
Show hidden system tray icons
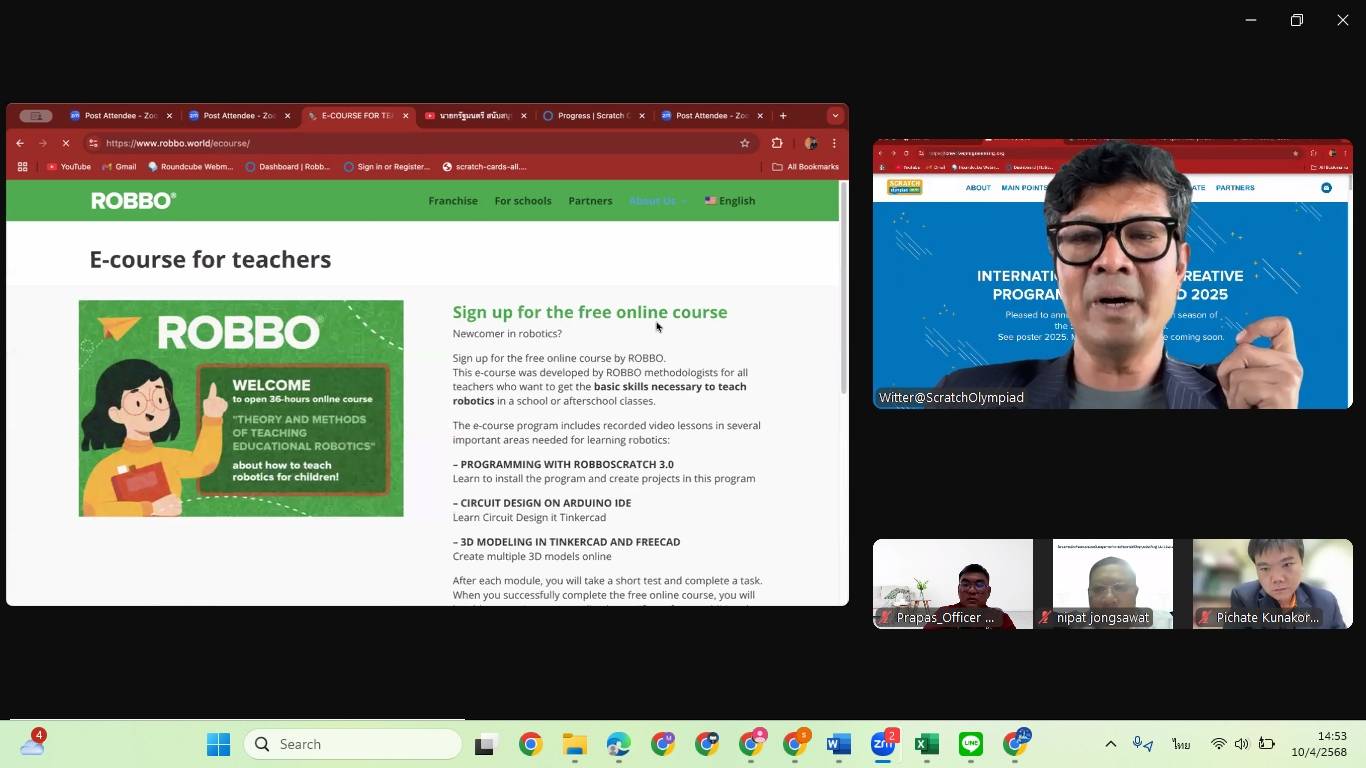tap(1110, 744)
